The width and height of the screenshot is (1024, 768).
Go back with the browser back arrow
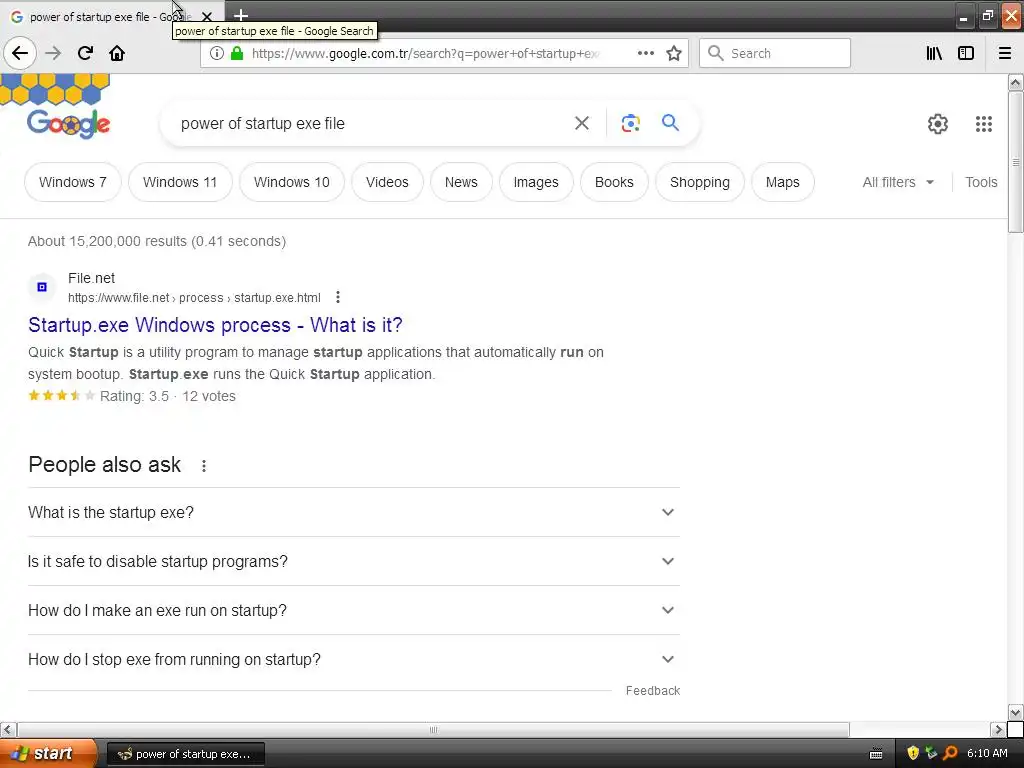[20, 53]
